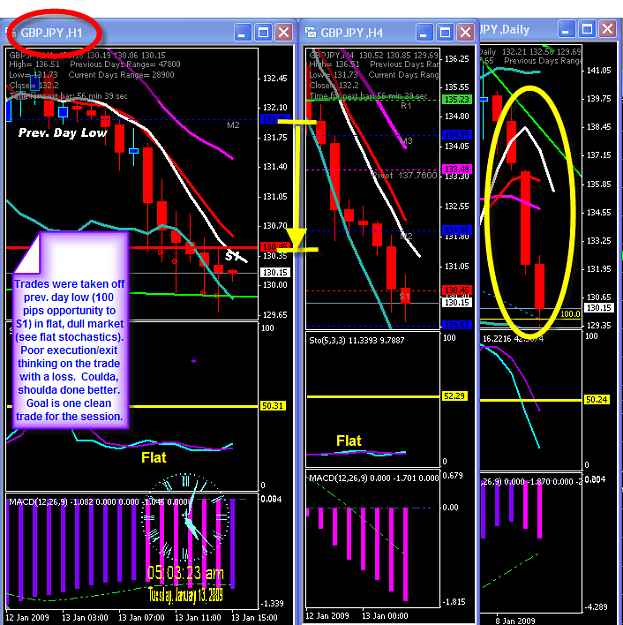Viewport: 623px width, 625px height.
Task: Close the GBPJPY,H4 chart window
Action: click(x=465, y=33)
